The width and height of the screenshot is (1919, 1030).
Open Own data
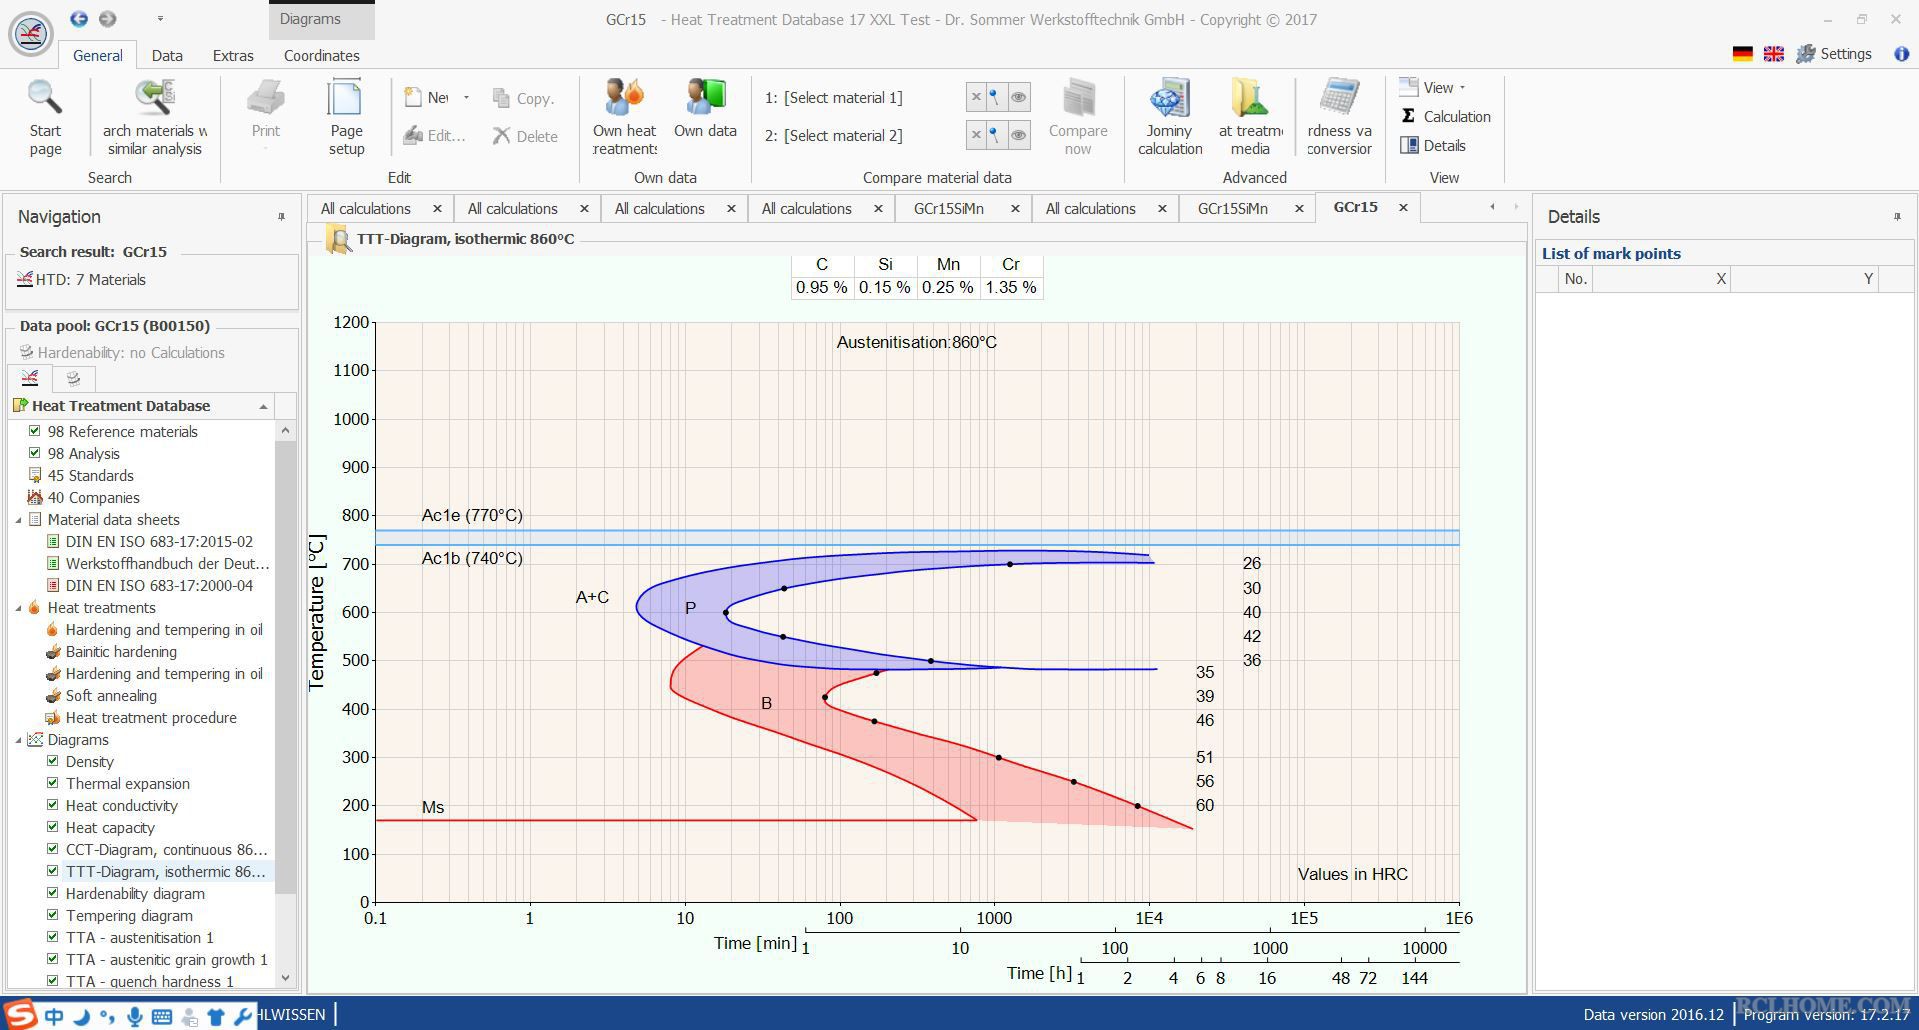[705, 109]
